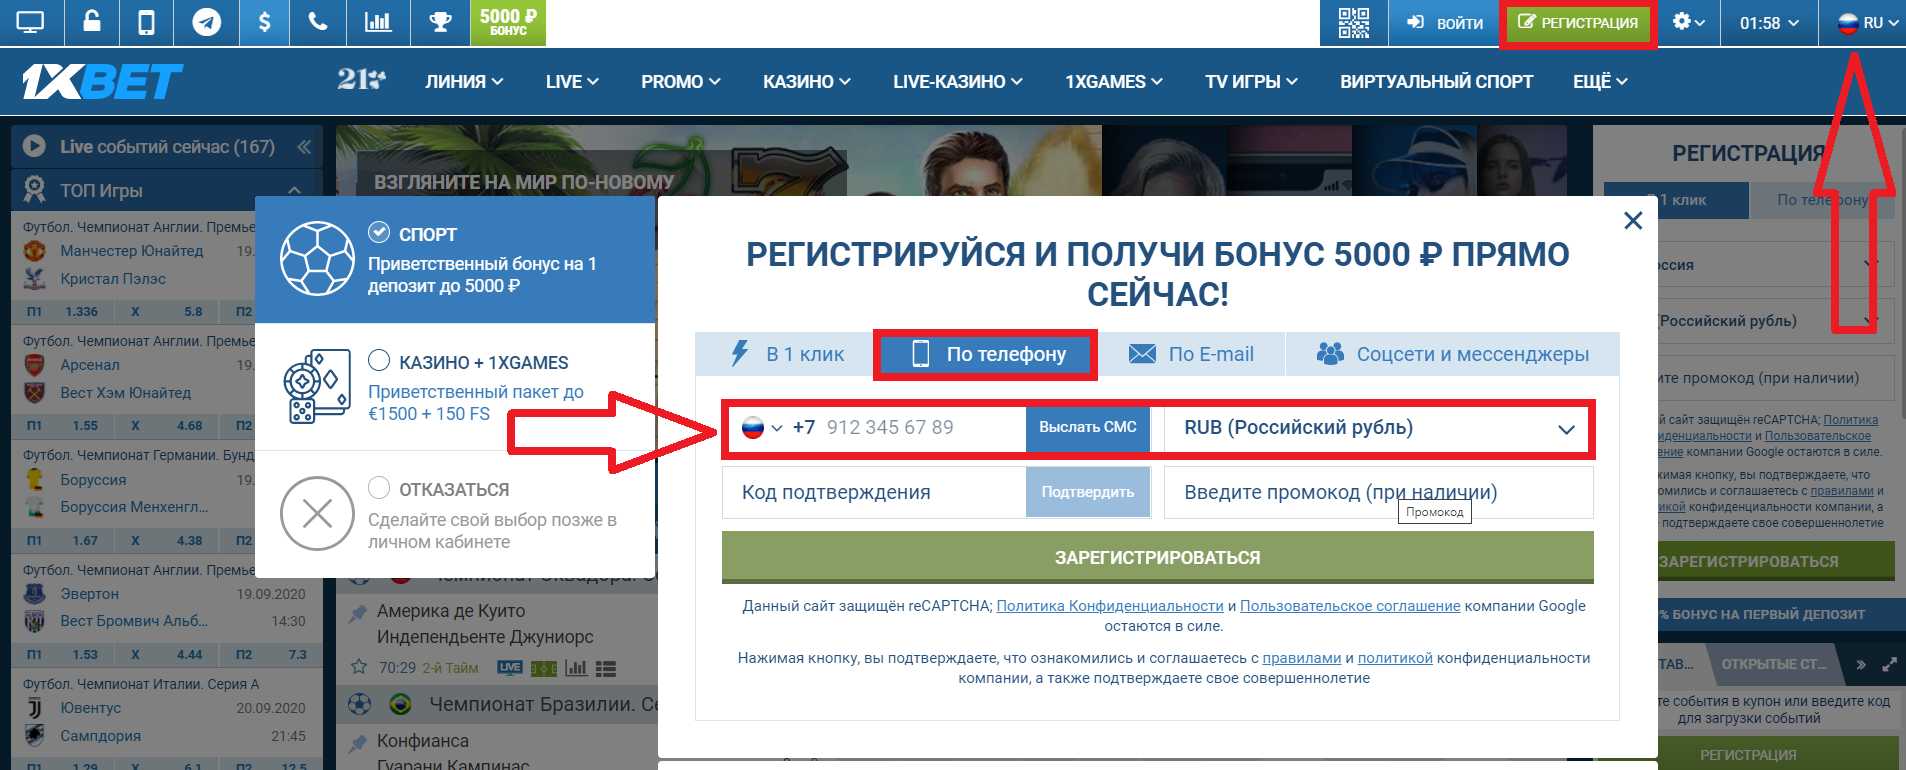Expand the ЕЩЁ menu

(1600, 82)
